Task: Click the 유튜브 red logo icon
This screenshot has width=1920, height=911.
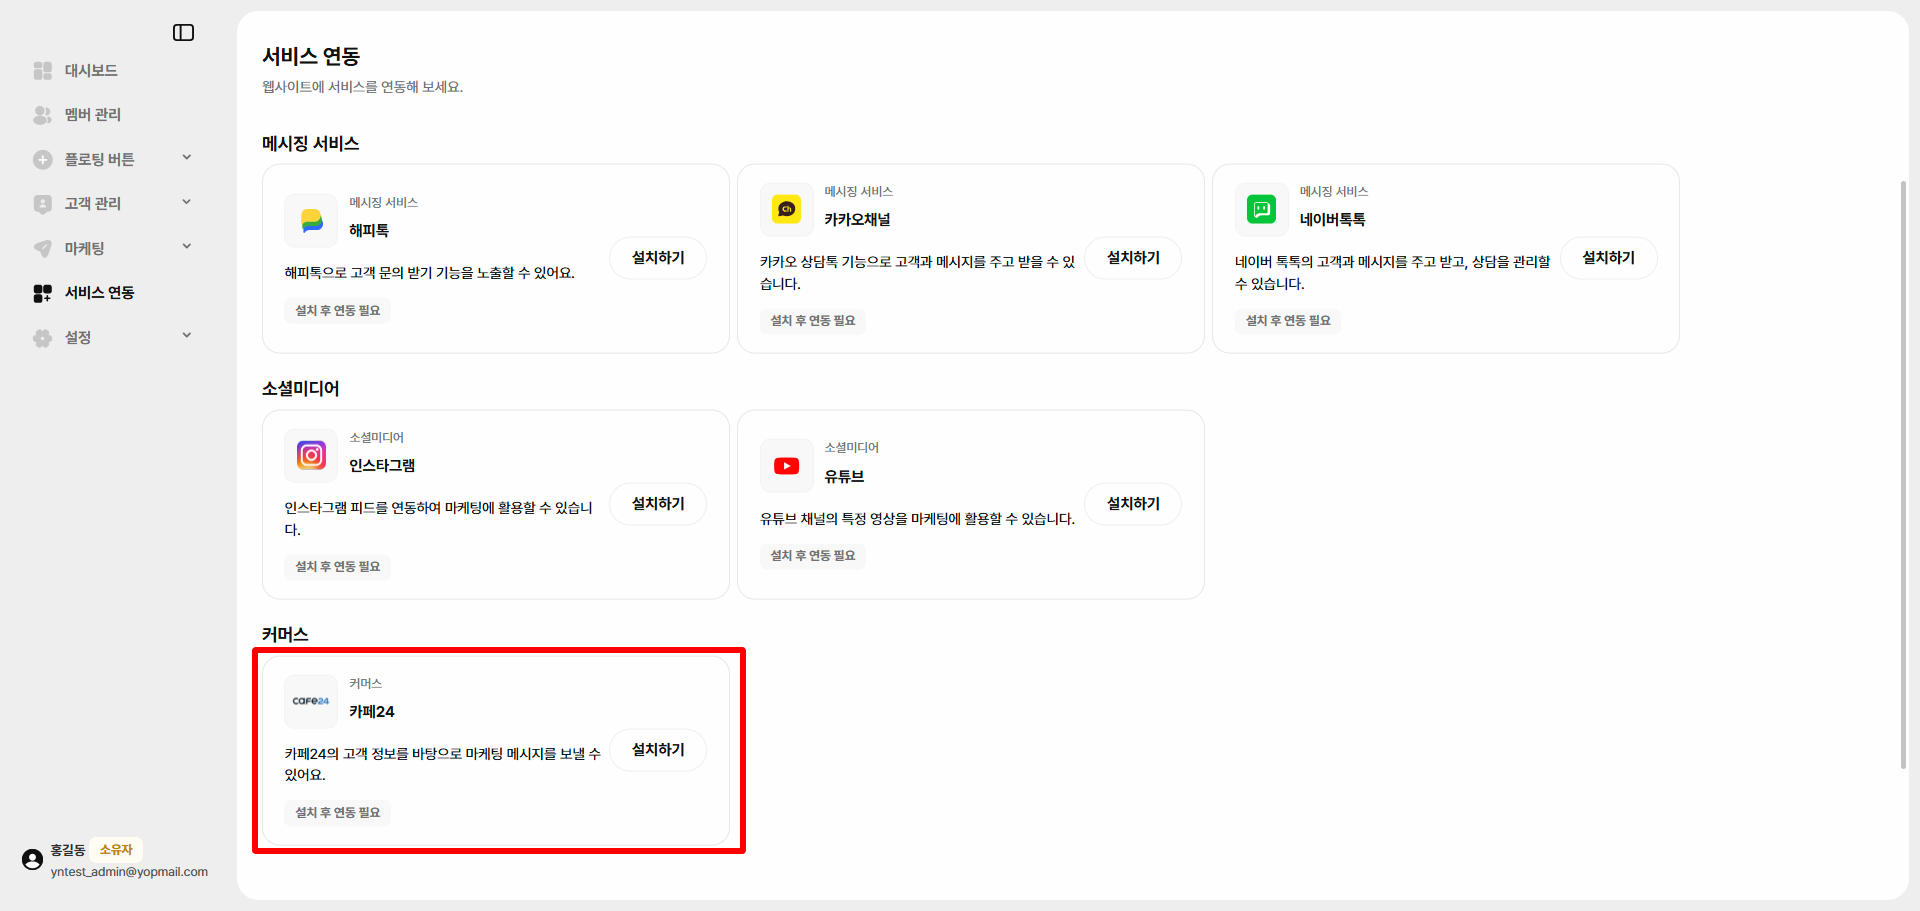Action: tap(786, 466)
